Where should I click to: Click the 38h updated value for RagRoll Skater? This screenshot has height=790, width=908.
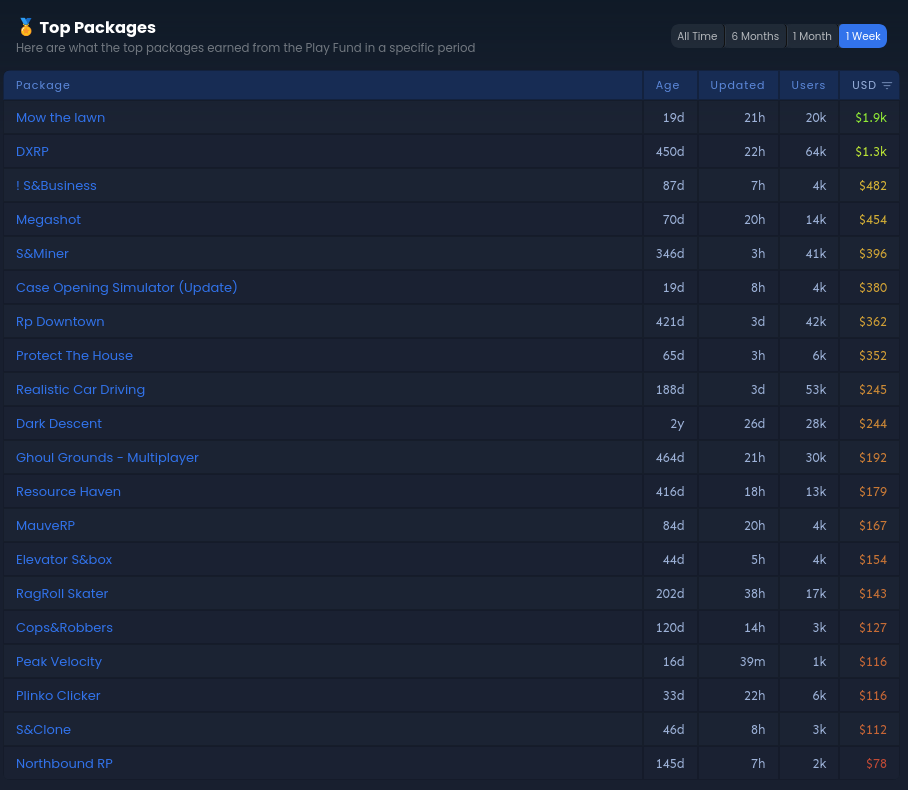754,594
